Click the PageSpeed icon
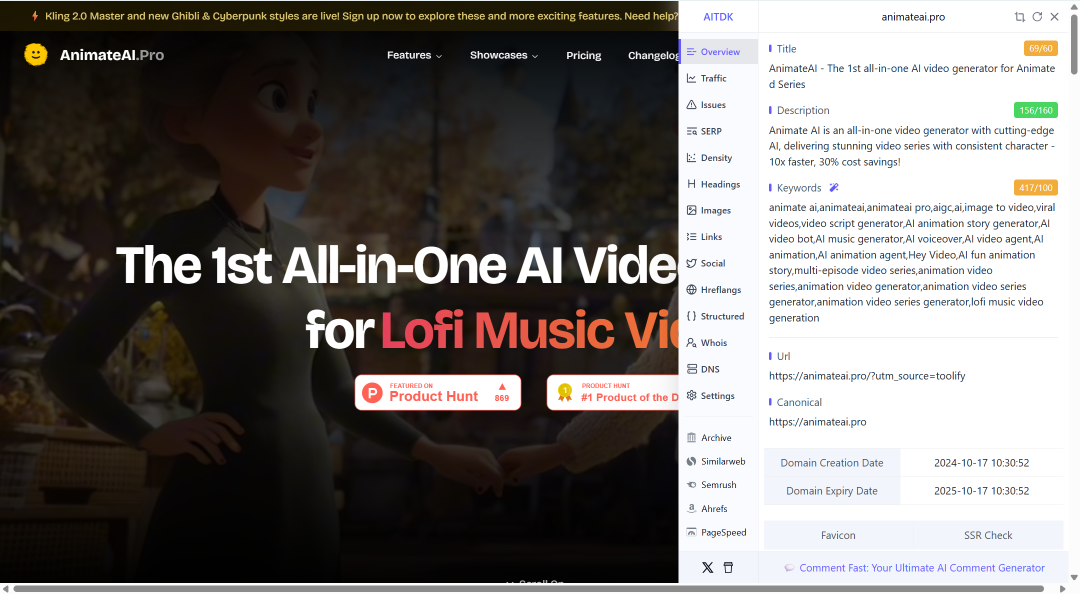This screenshot has width=1080, height=594. click(692, 532)
